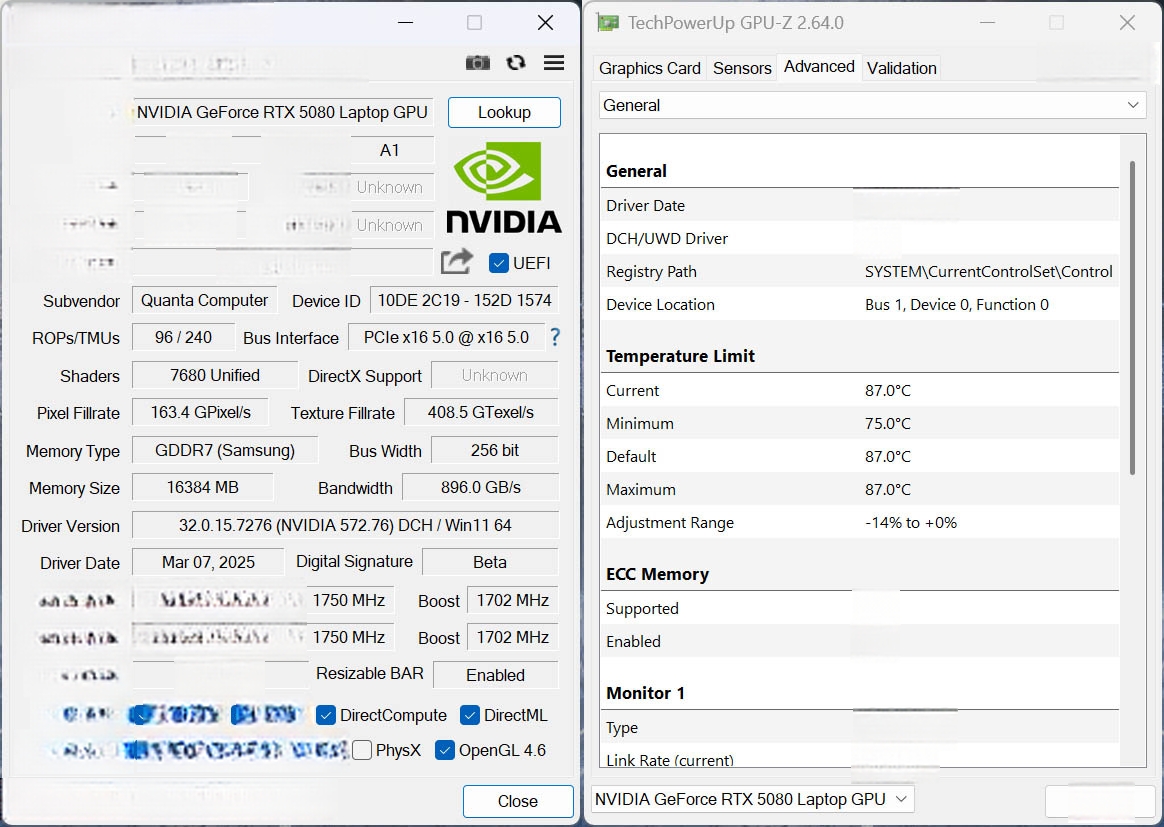Screen dimensions: 1164x827
Task: Click the PCIe x16 5.0 bus interface value
Action: click(446, 337)
